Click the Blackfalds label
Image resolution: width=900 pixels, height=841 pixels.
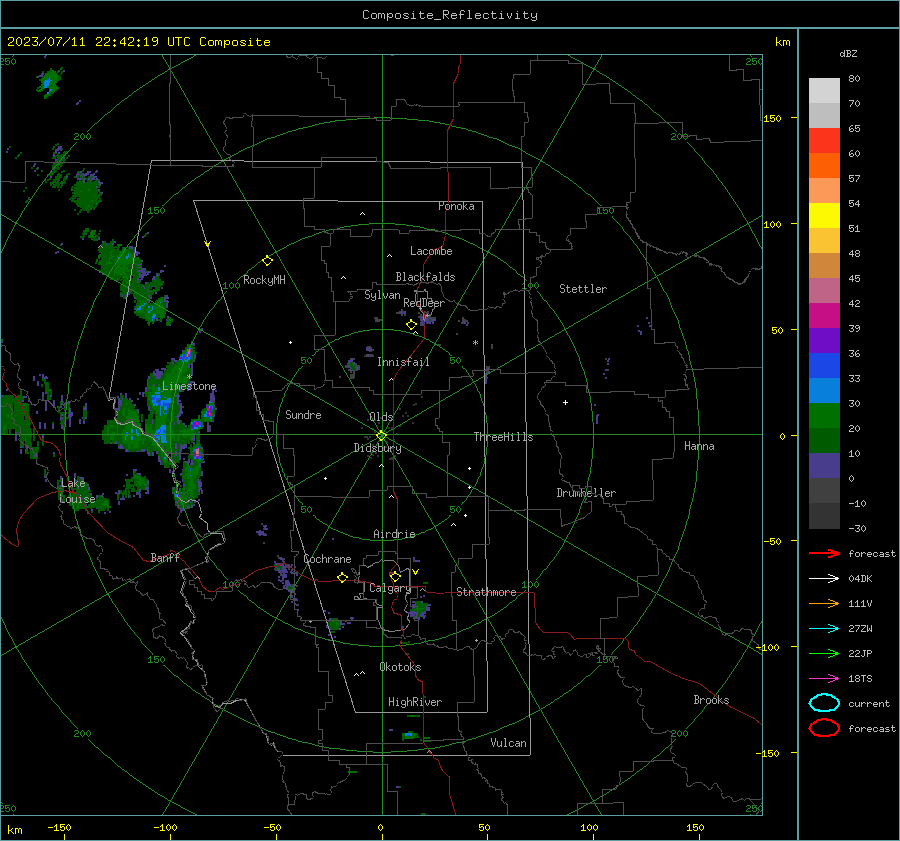425,277
